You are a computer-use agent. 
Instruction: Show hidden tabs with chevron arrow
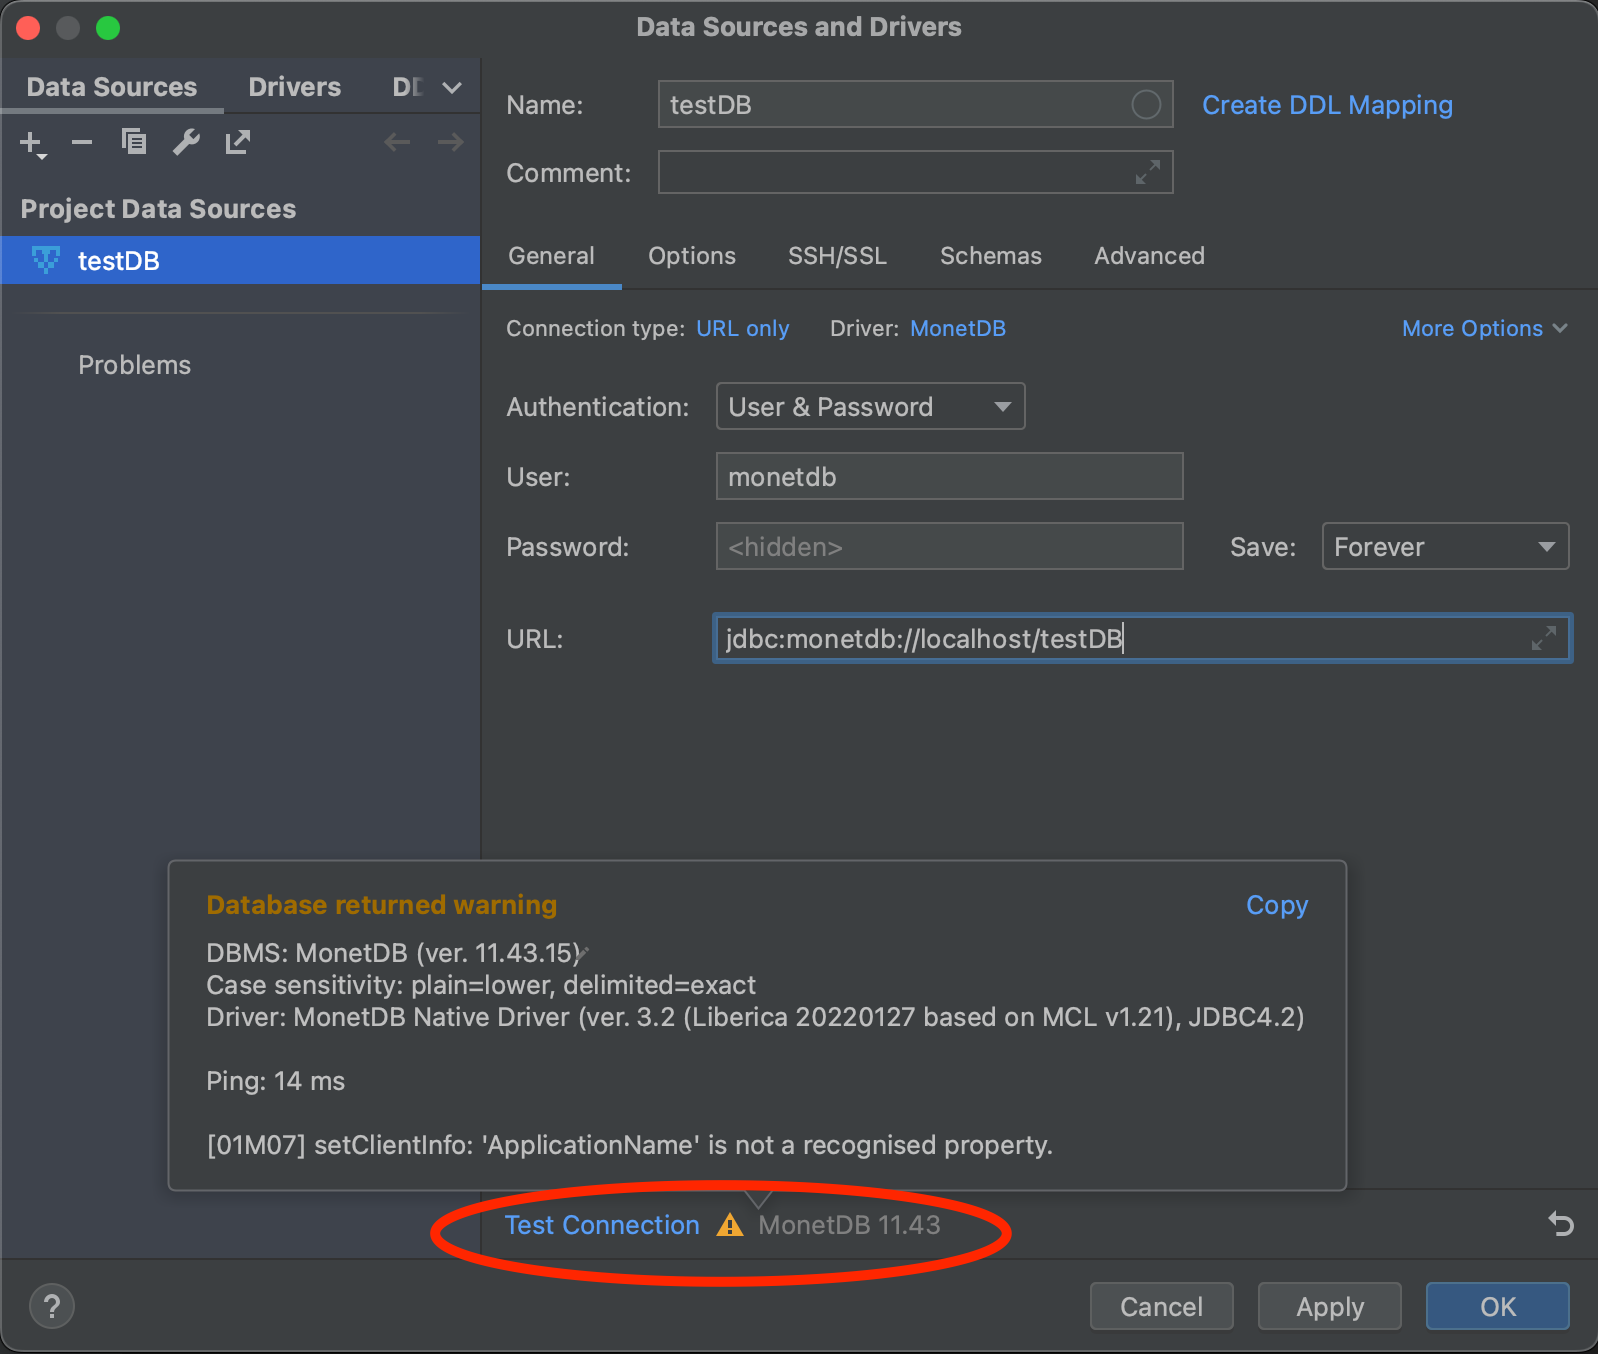452,88
